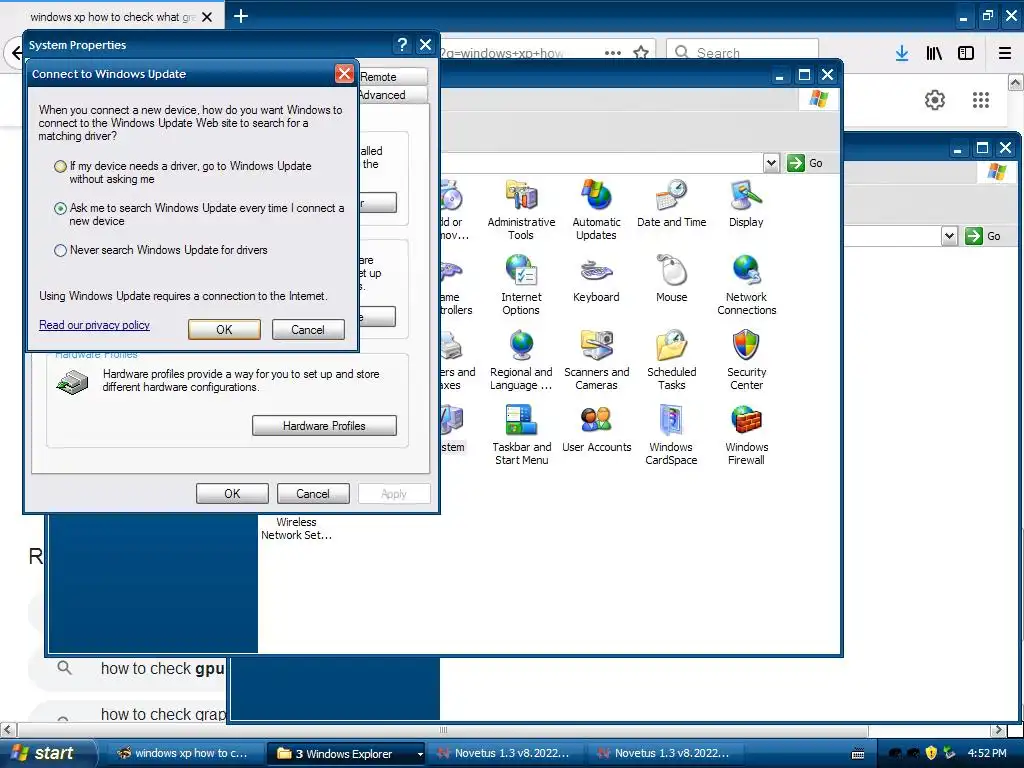This screenshot has height=768, width=1024.
Task: Switch to the Remote tab
Action: tap(392, 76)
